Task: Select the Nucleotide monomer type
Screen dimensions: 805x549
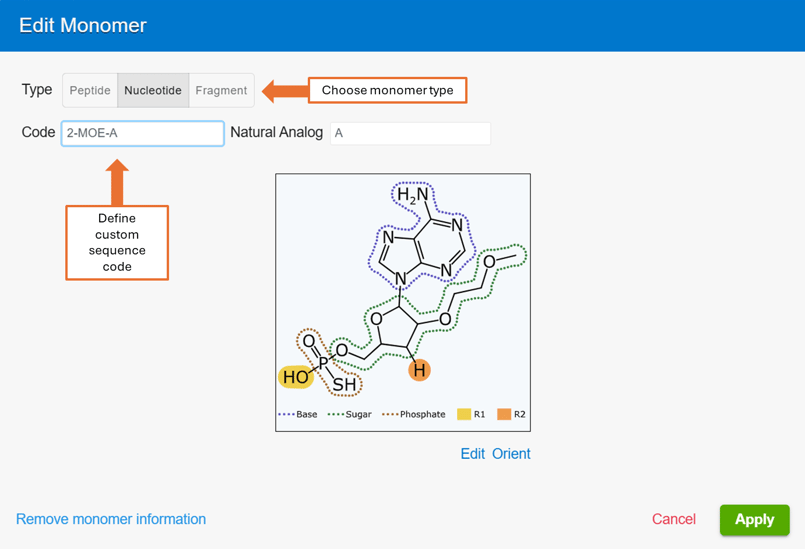Action: [153, 90]
